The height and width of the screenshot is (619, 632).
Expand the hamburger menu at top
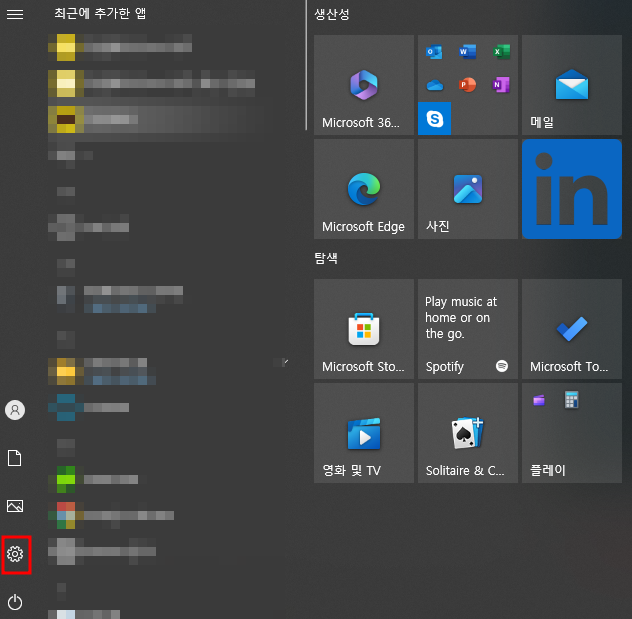(x=15, y=15)
